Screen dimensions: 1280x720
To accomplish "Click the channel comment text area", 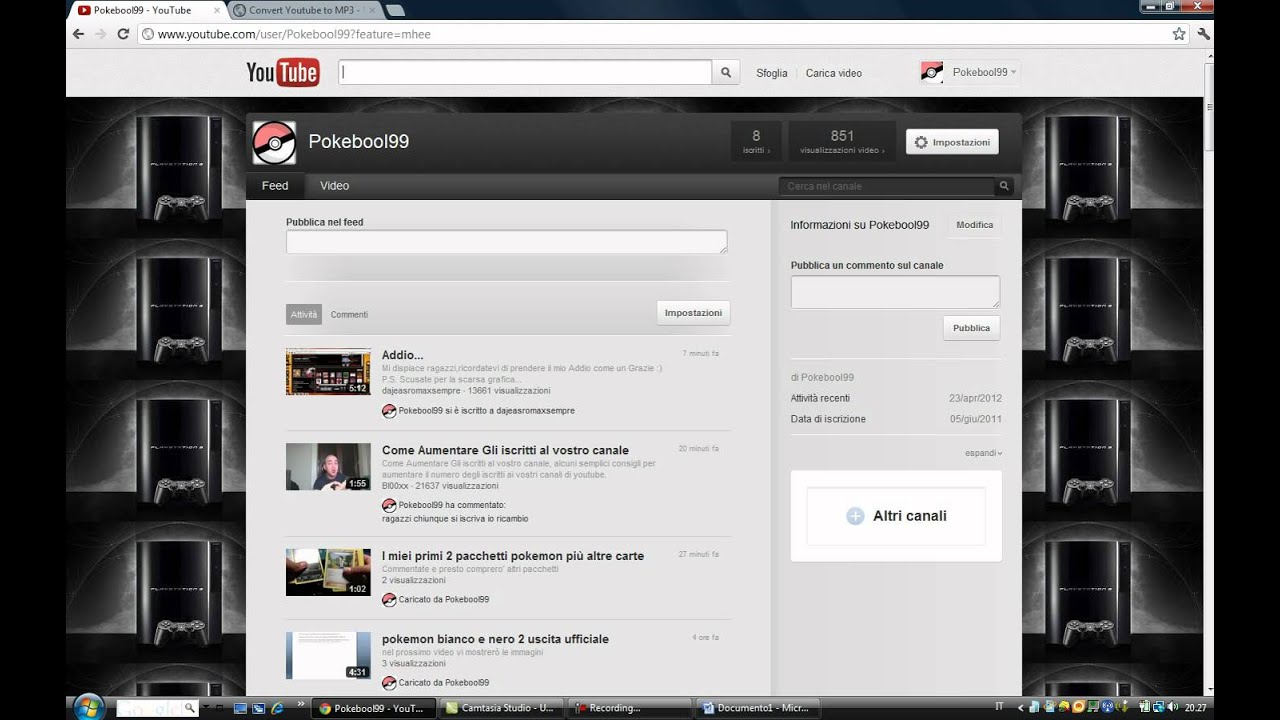I will click(x=895, y=292).
